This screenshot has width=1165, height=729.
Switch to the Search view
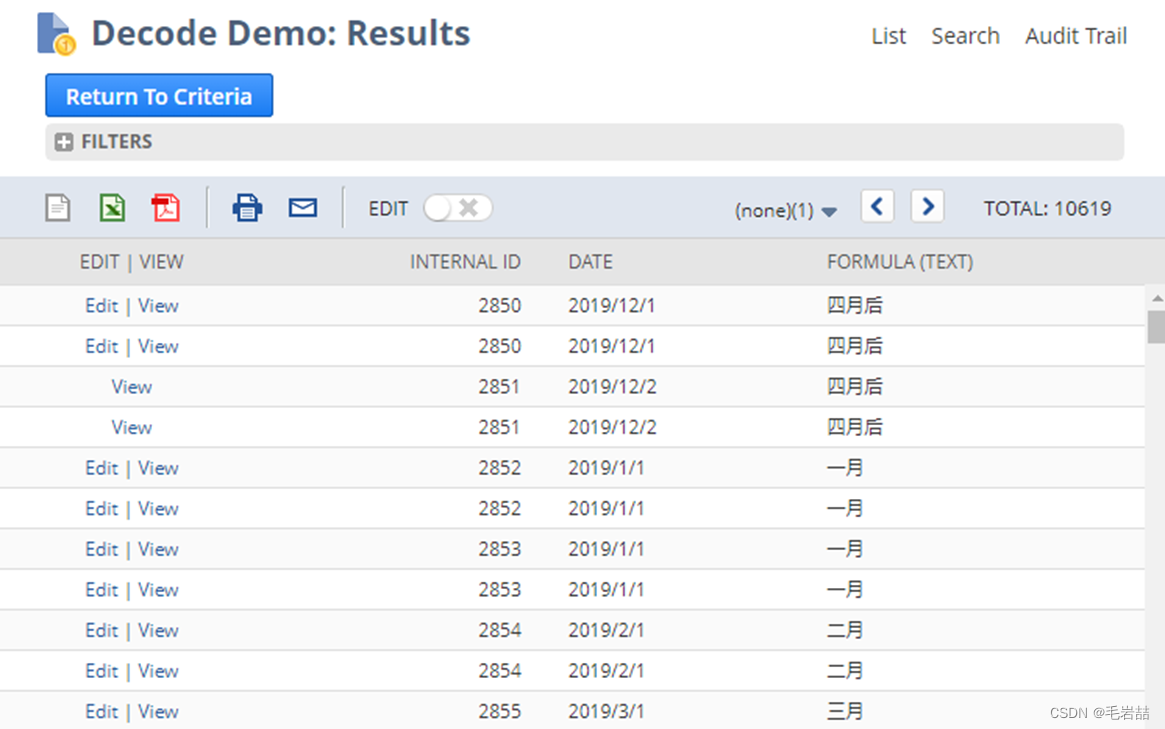(964, 36)
